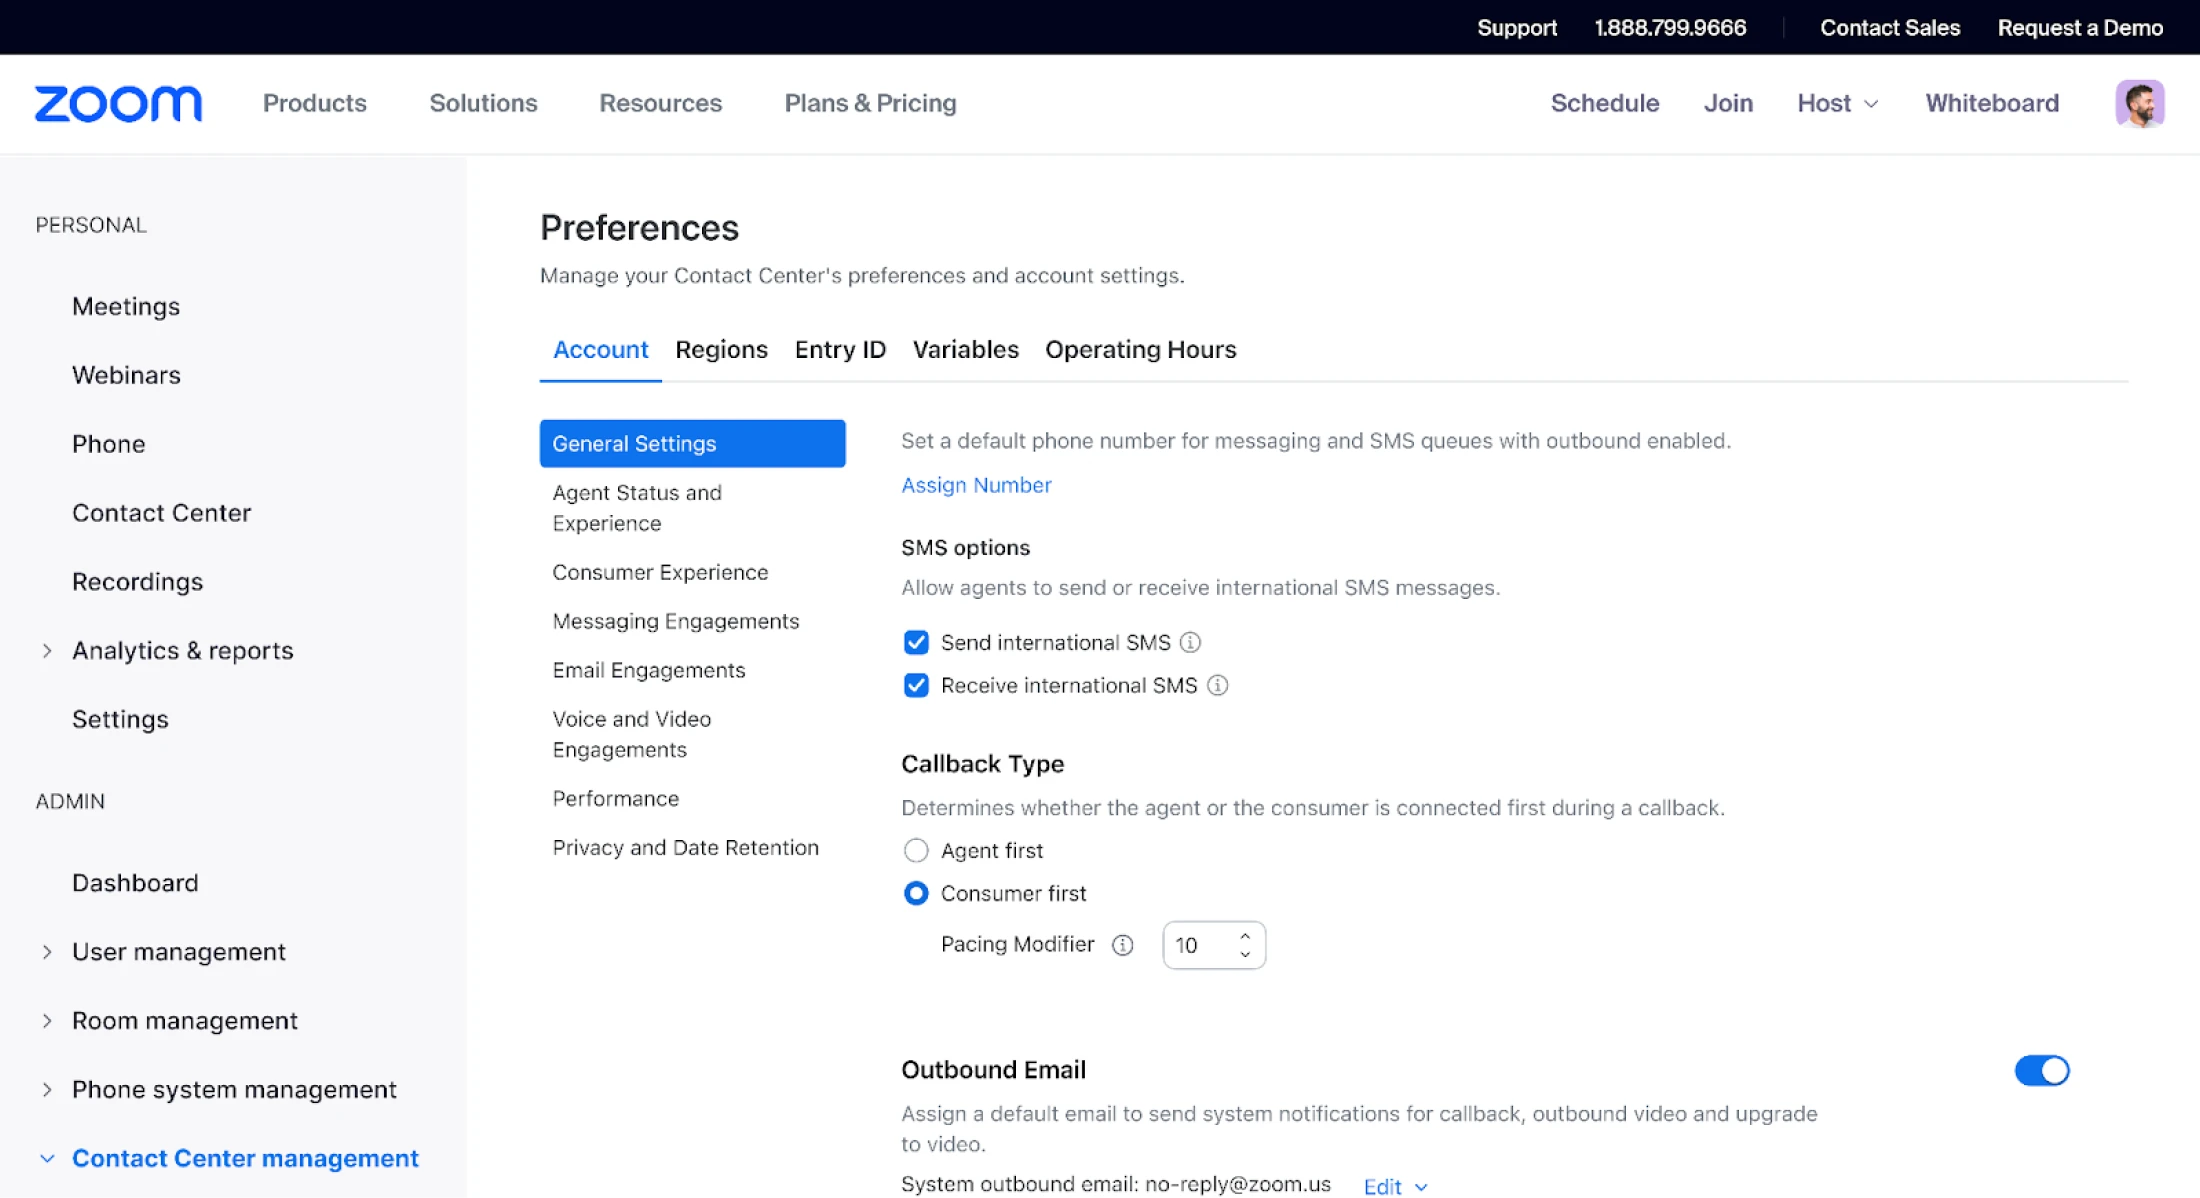Click Join in the header

click(x=1728, y=103)
